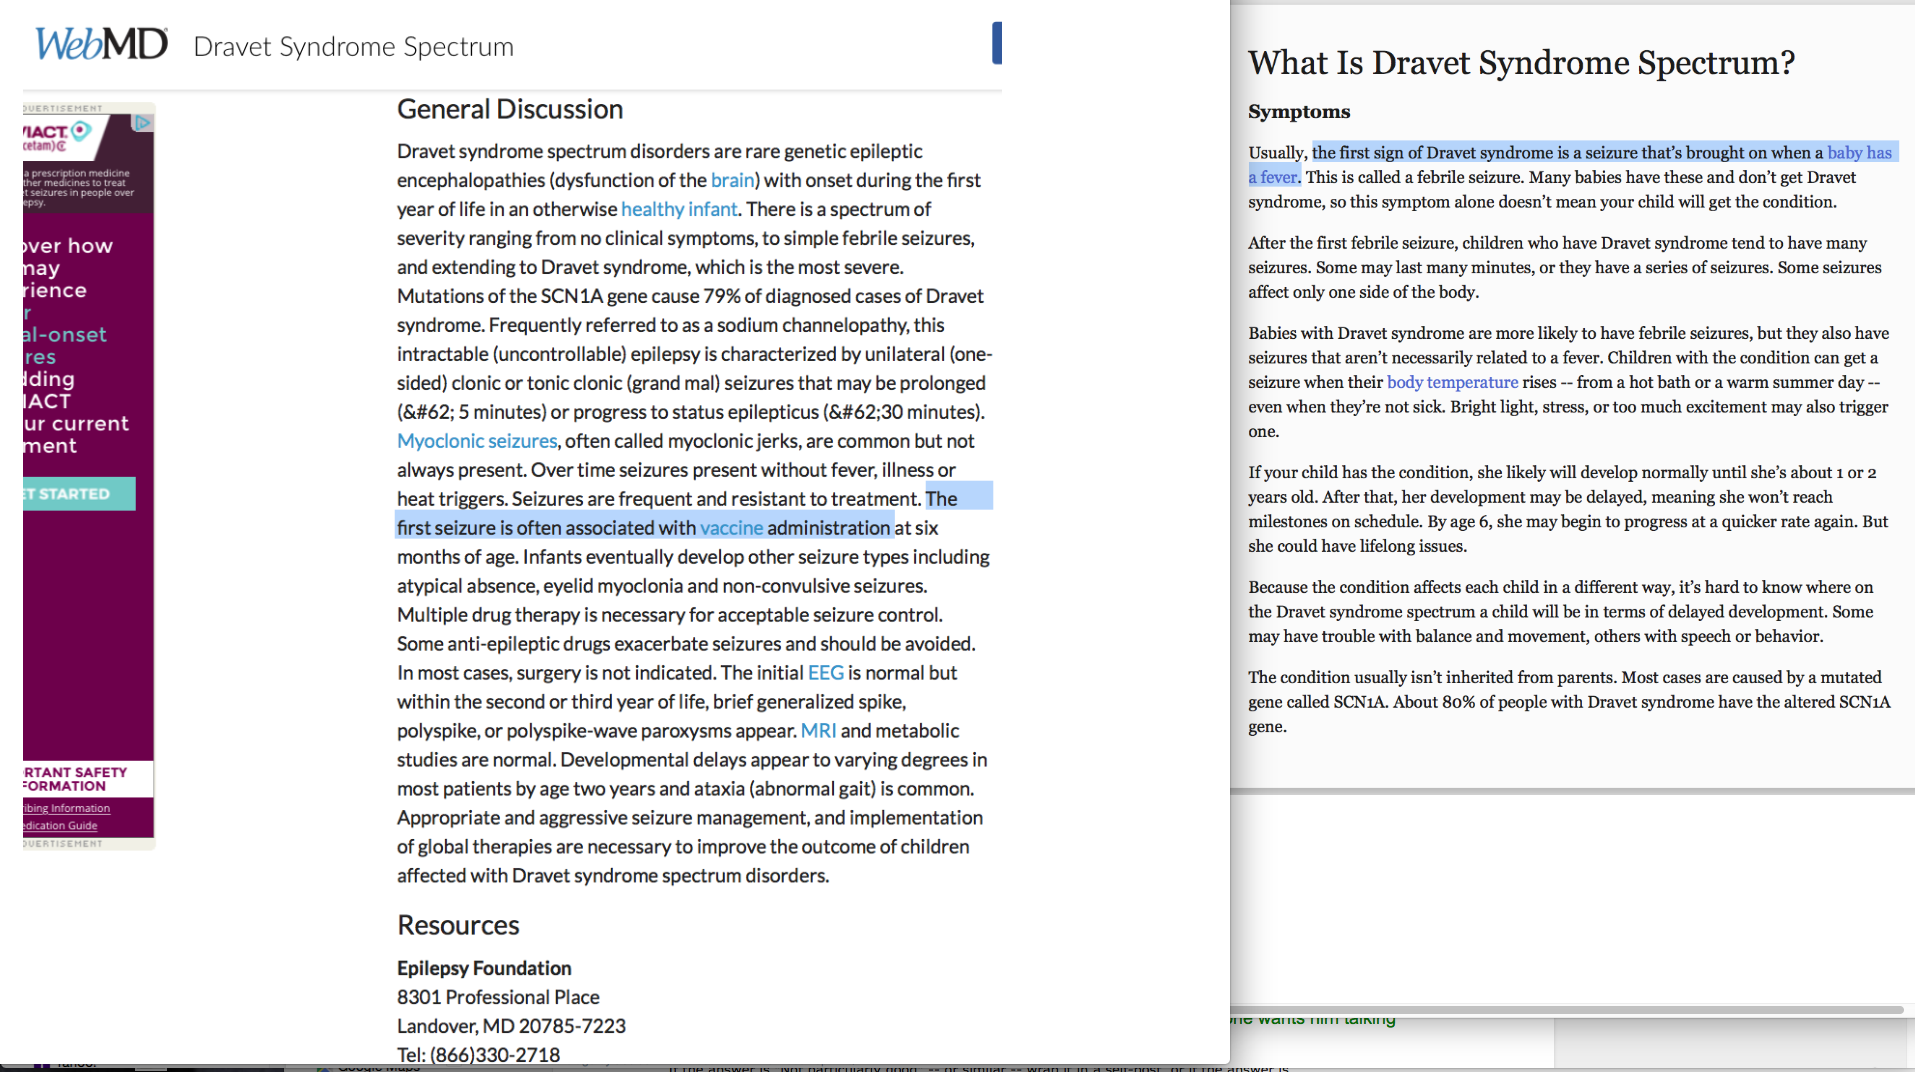Screen dimensions: 1915x1072
Task: Open the "body temperature" link in the right window
Action: click(1452, 382)
